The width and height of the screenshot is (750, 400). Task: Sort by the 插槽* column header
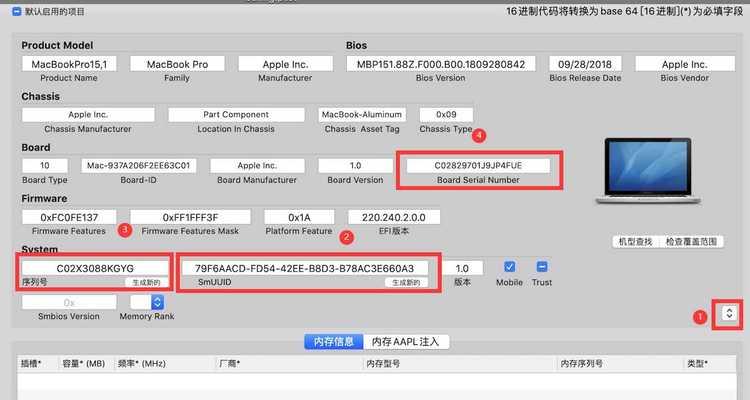pos(38,364)
